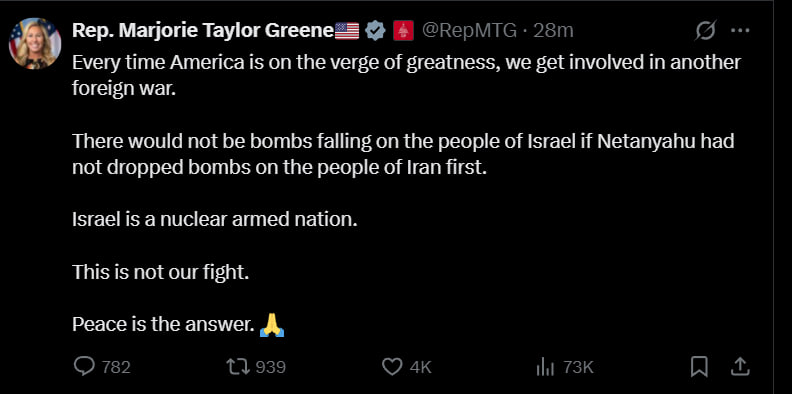Open the repost arrows menu

pos(238,367)
